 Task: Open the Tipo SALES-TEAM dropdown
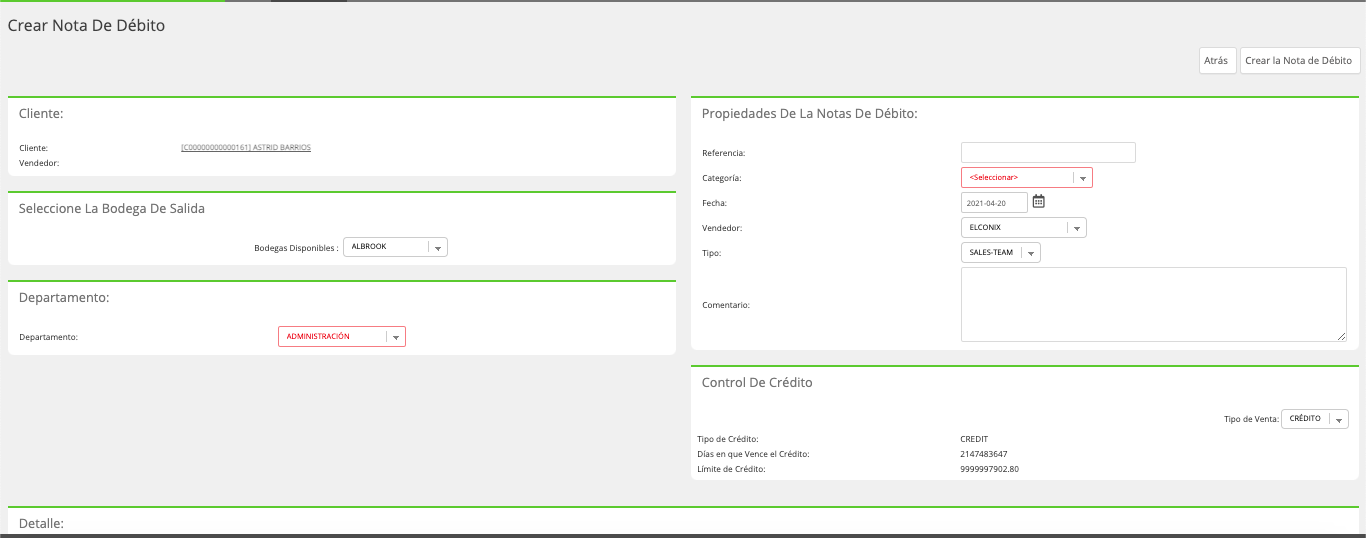tap(1001, 253)
